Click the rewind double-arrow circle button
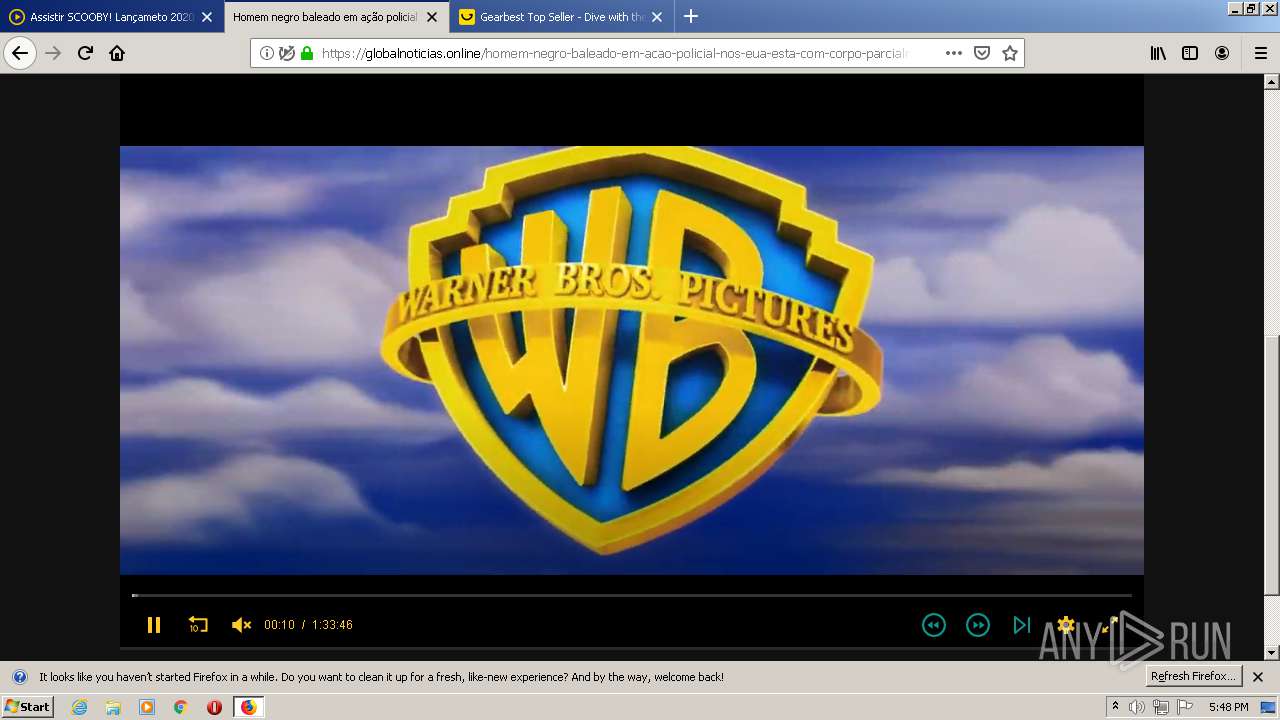Screen dimensions: 1280x720 (x=934, y=625)
